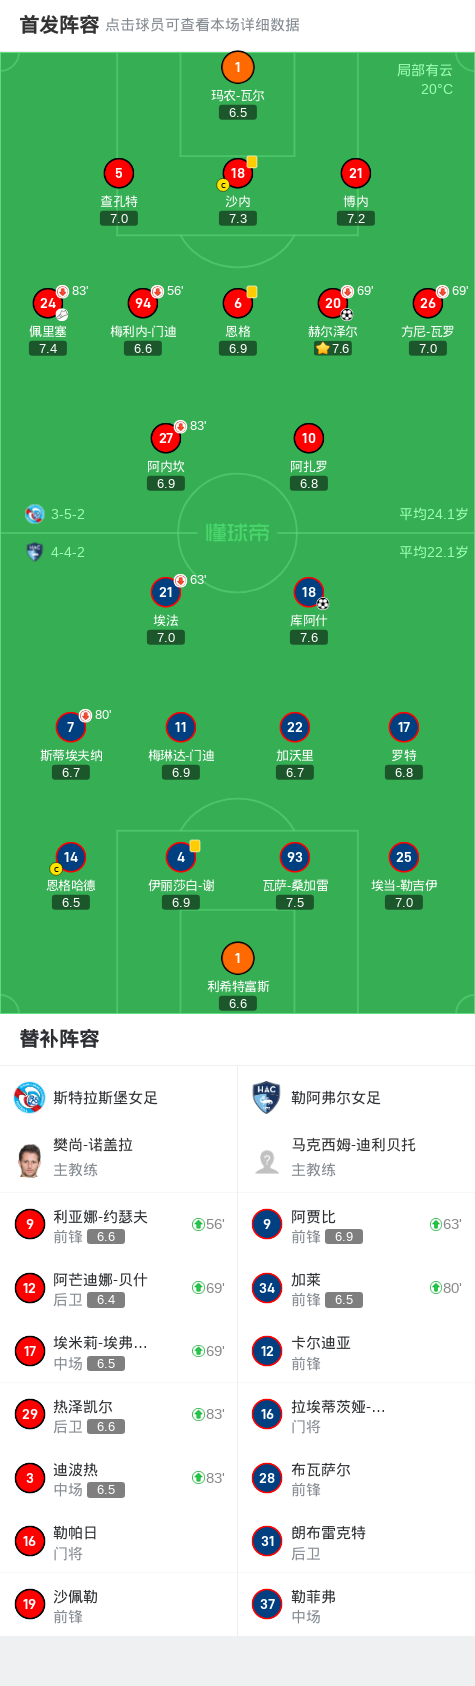Screen dimensions: 475x1686
Task: Open goalkeeper 玛农-瓦尔 number 1 jersey
Action: tap(237, 68)
